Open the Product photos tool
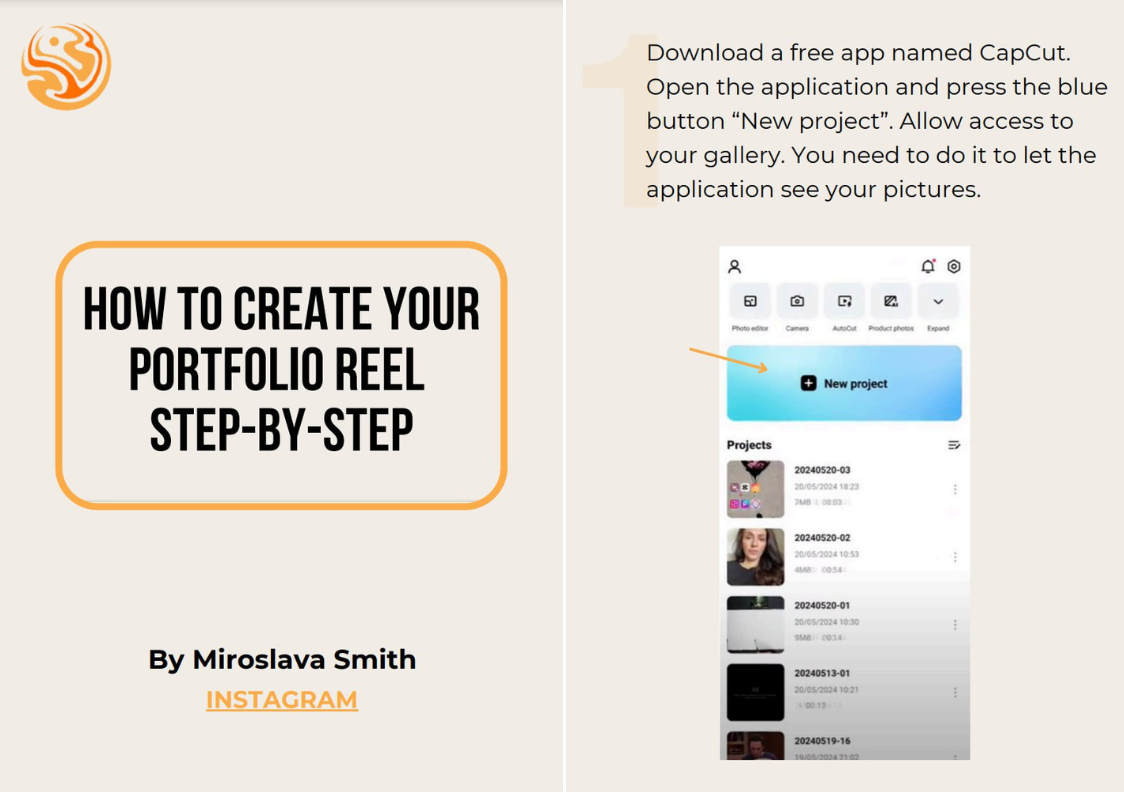 coord(891,302)
